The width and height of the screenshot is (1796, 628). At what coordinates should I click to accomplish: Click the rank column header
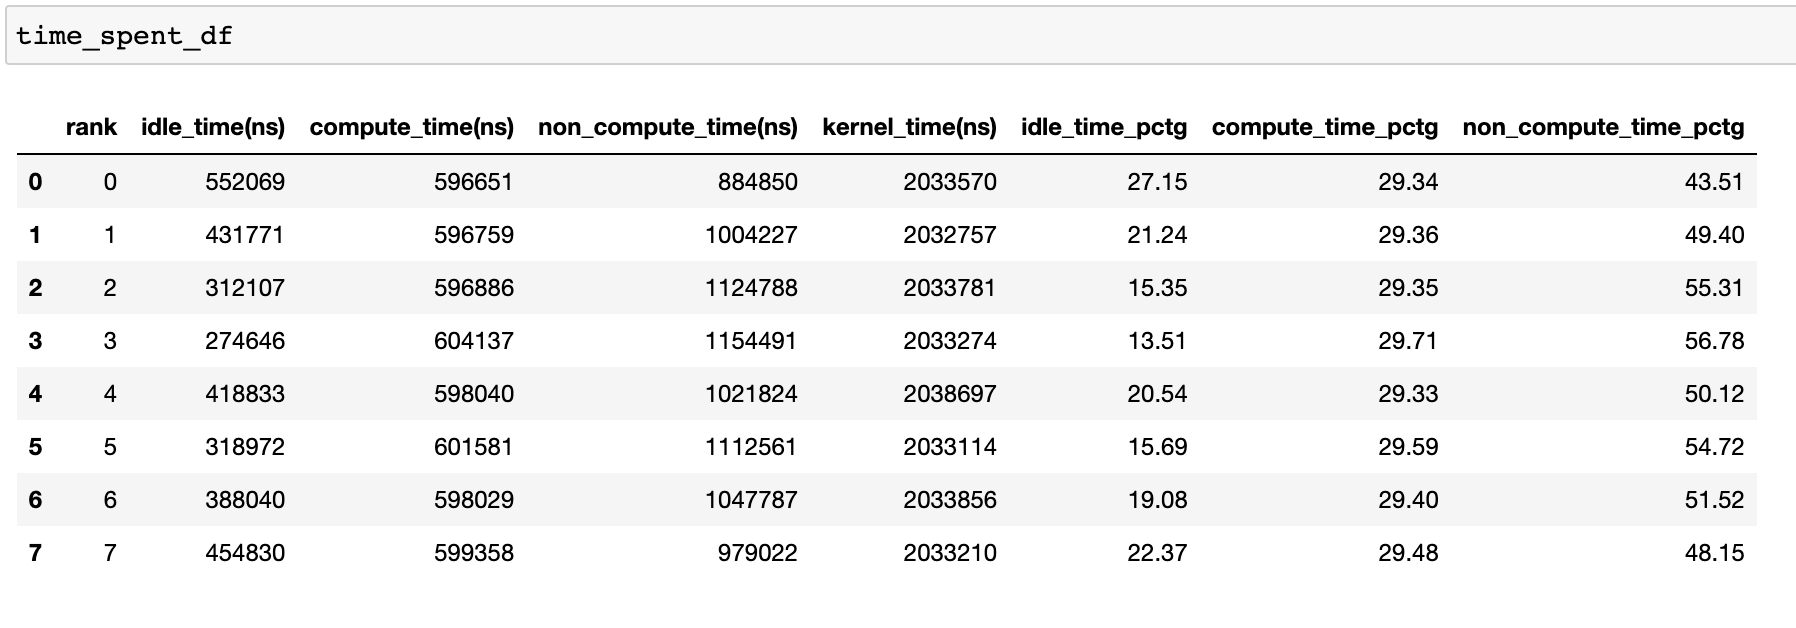click(x=91, y=127)
